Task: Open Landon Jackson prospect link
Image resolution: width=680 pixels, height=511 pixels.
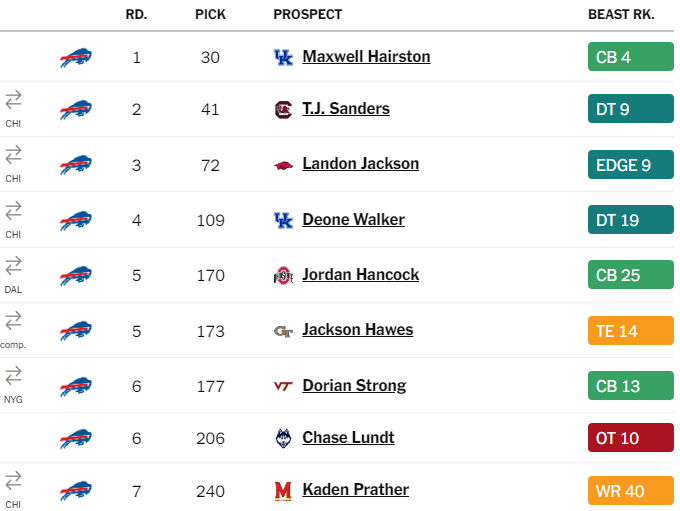Action: click(361, 164)
